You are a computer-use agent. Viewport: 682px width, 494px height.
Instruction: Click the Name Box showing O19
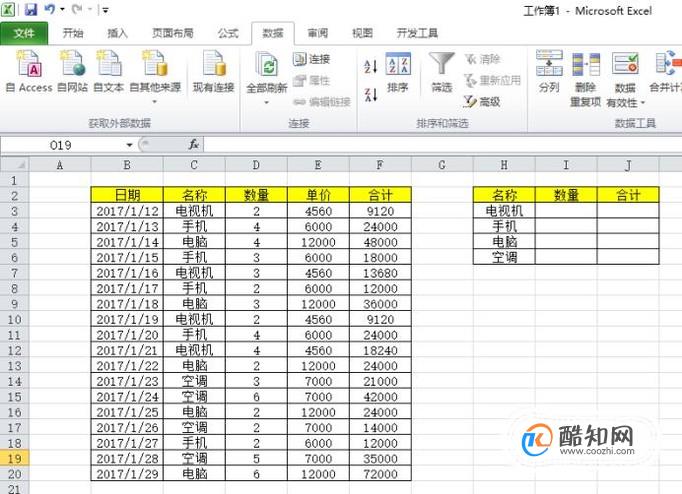pyautogui.click(x=61, y=145)
